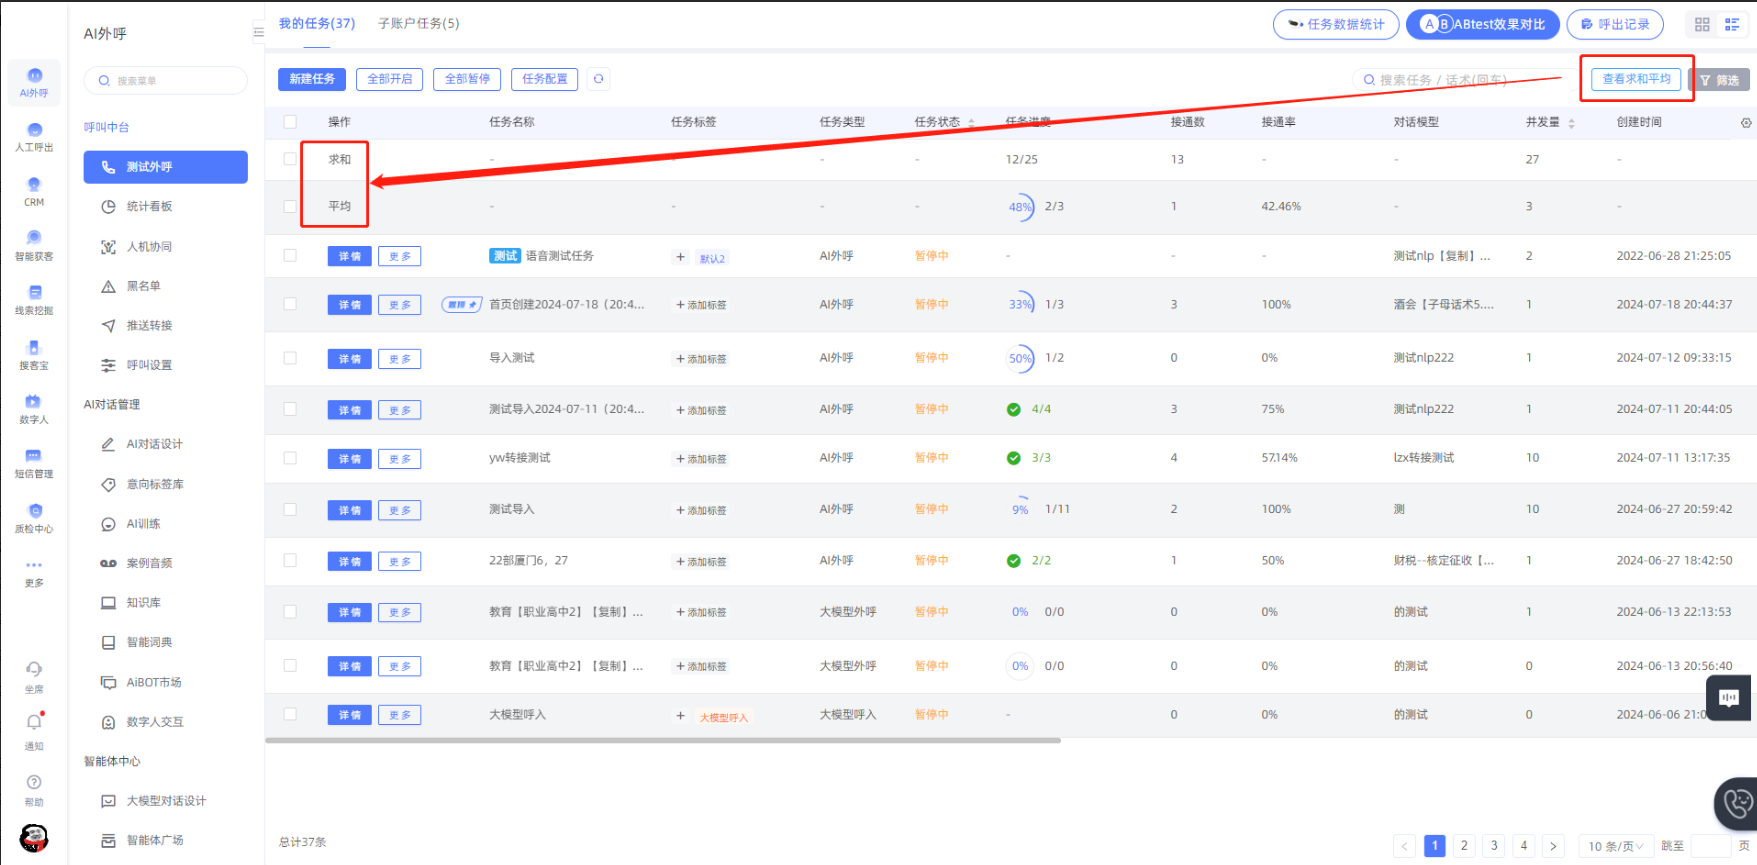Screen dimensions: 1757x865
Task: Open 更多 menu for 大模型呼入
Action: tap(400, 715)
